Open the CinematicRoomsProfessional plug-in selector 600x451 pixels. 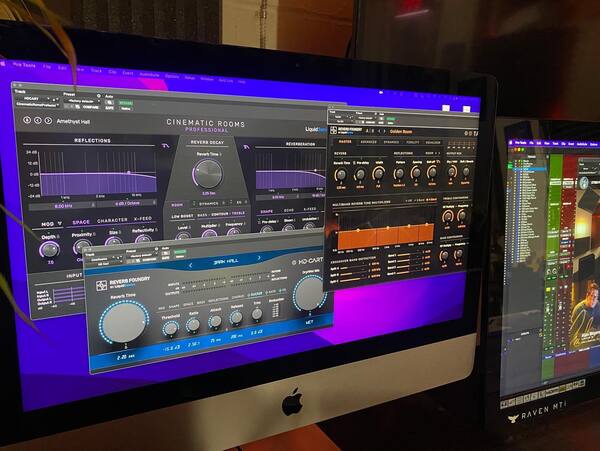tap(37, 104)
